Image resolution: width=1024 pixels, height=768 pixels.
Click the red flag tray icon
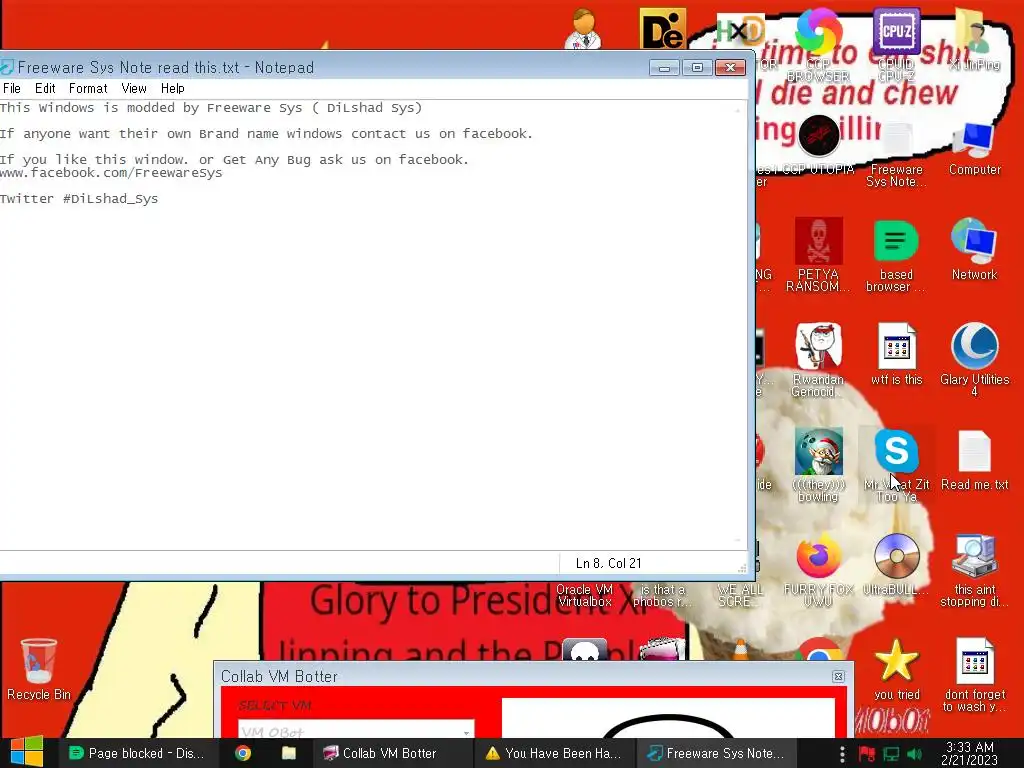[867, 754]
